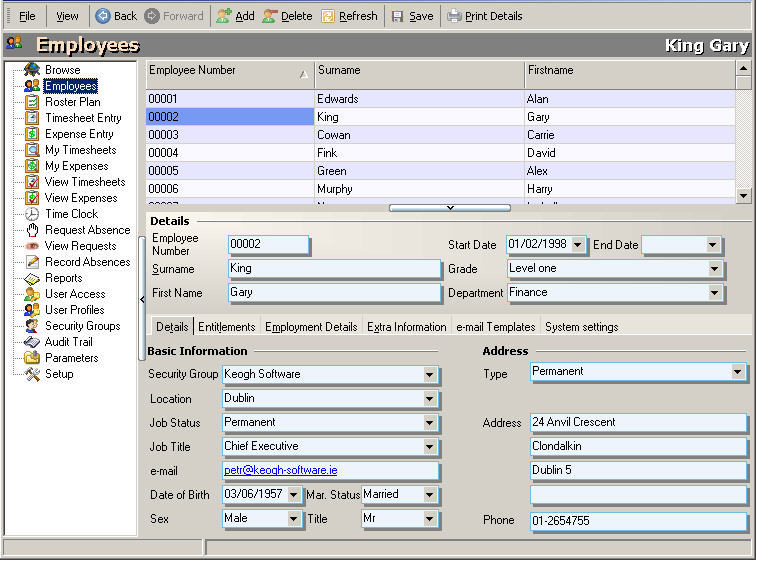
Task: Click the petr@keogh-software.ie email link
Action: pyautogui.click(x=280, y=470)
